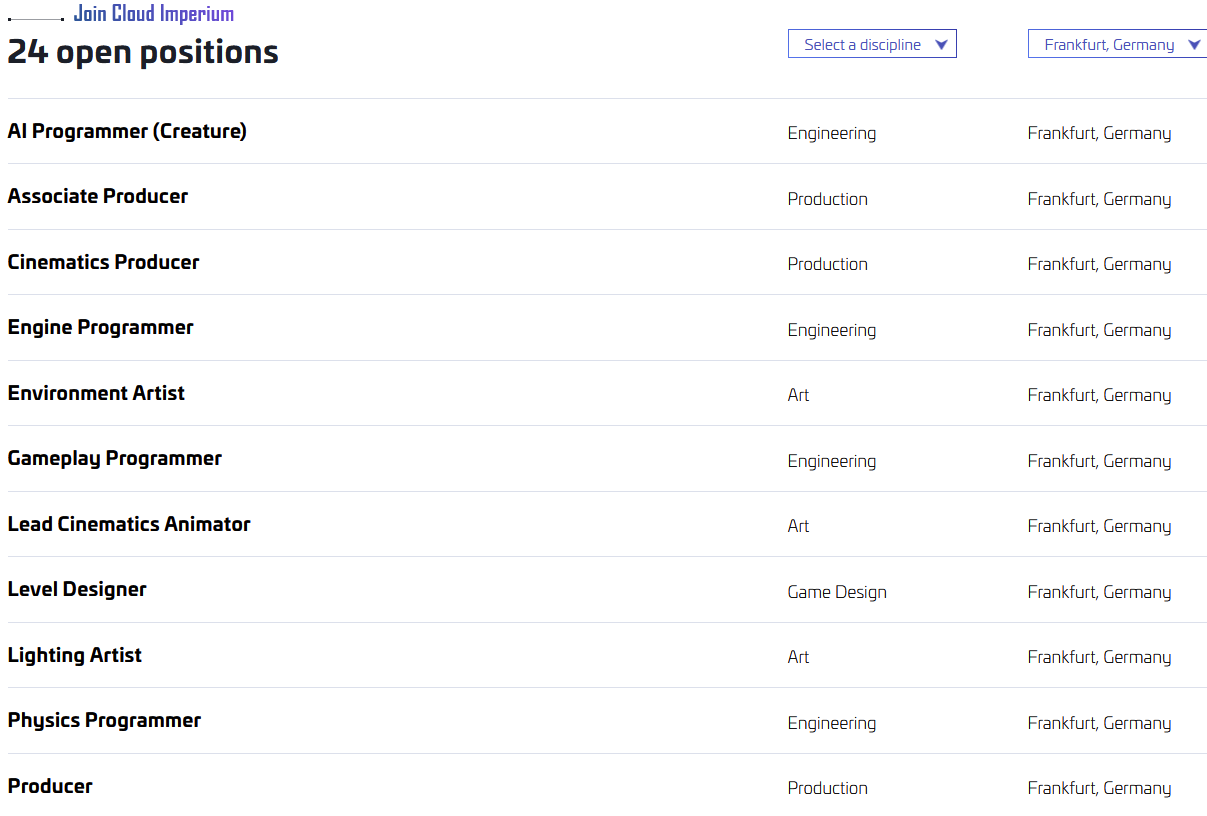
Task: Click Production in the Producer row
Action: tap(828, 788)
